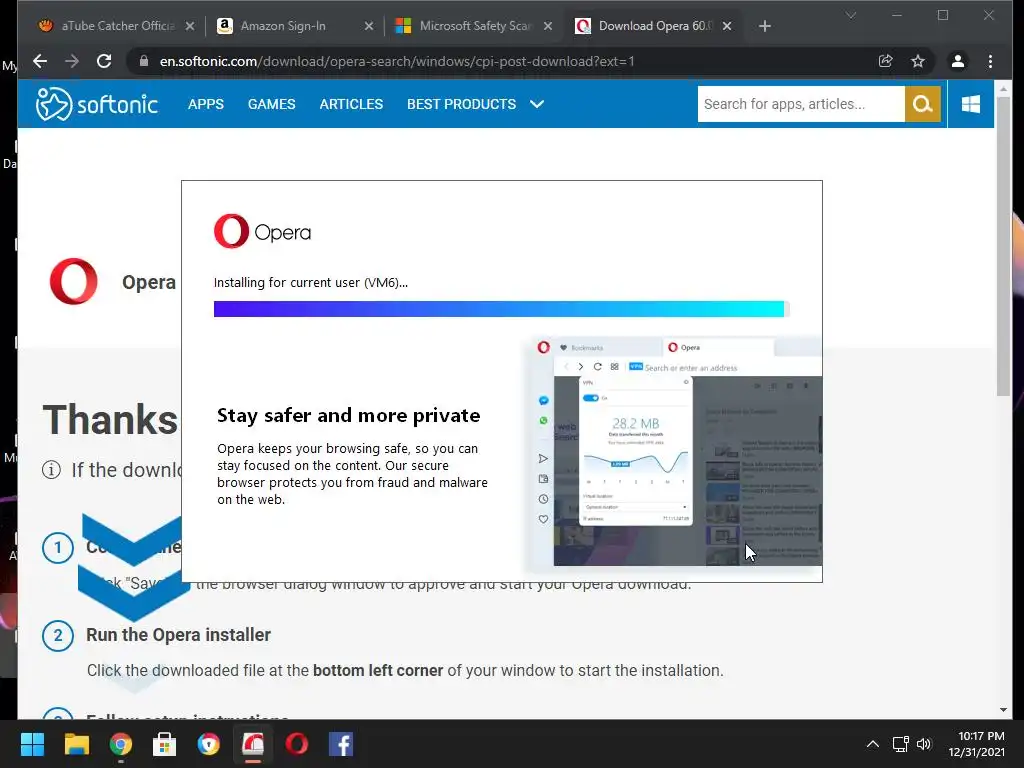Select the Download Opera tab
Image resolution: width=1024 pixels, height=768 pixels.
653,26
